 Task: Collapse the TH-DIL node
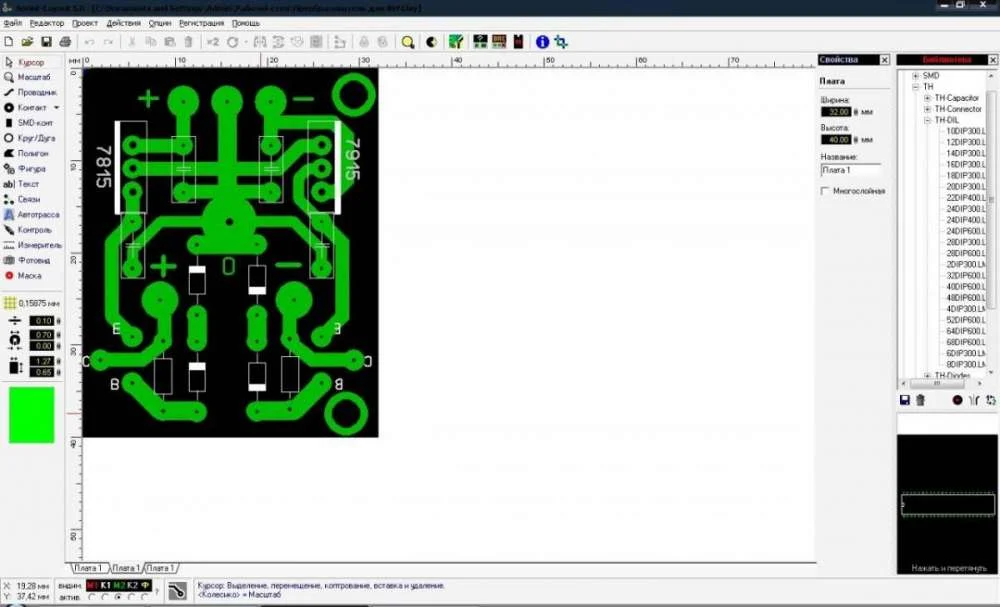[x=927, y=121]
